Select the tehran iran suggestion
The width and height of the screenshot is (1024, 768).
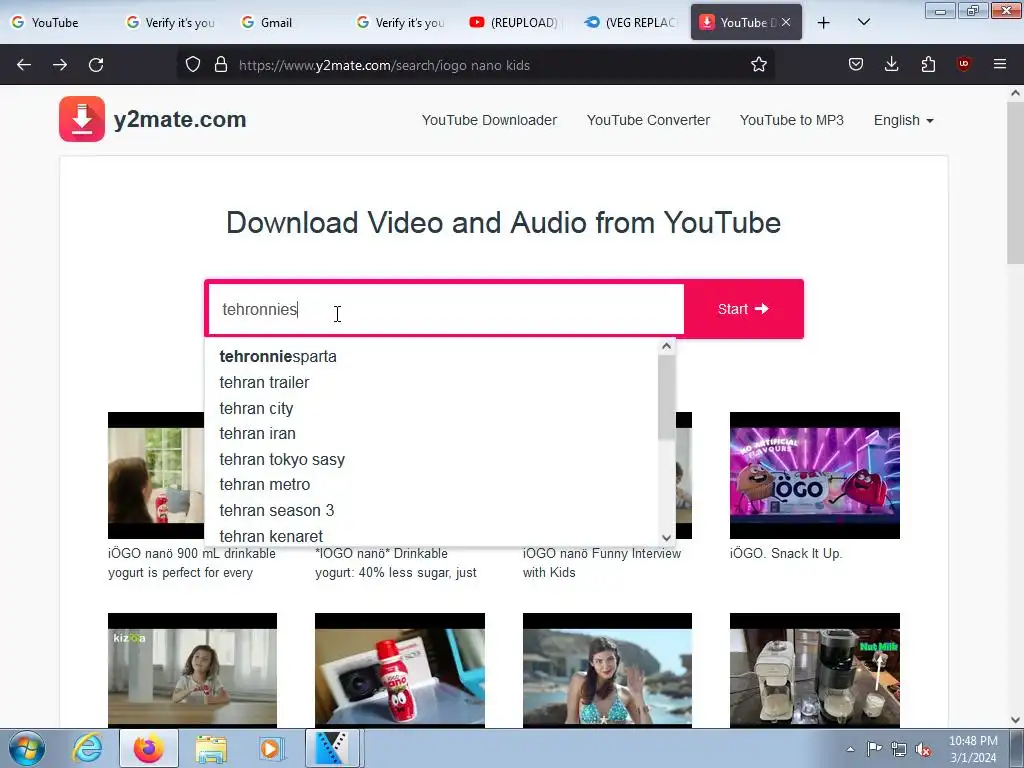pos(431,434)
